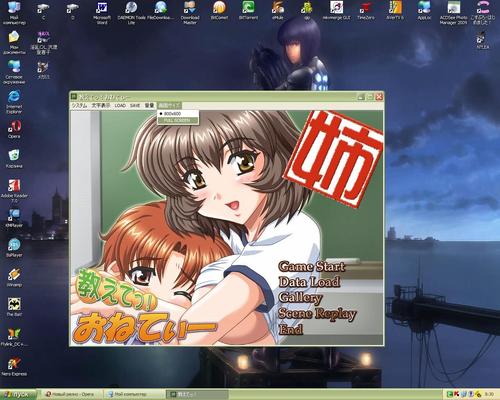
Task: Open the D drive desktop shortcut
Action: click(73, 11)
